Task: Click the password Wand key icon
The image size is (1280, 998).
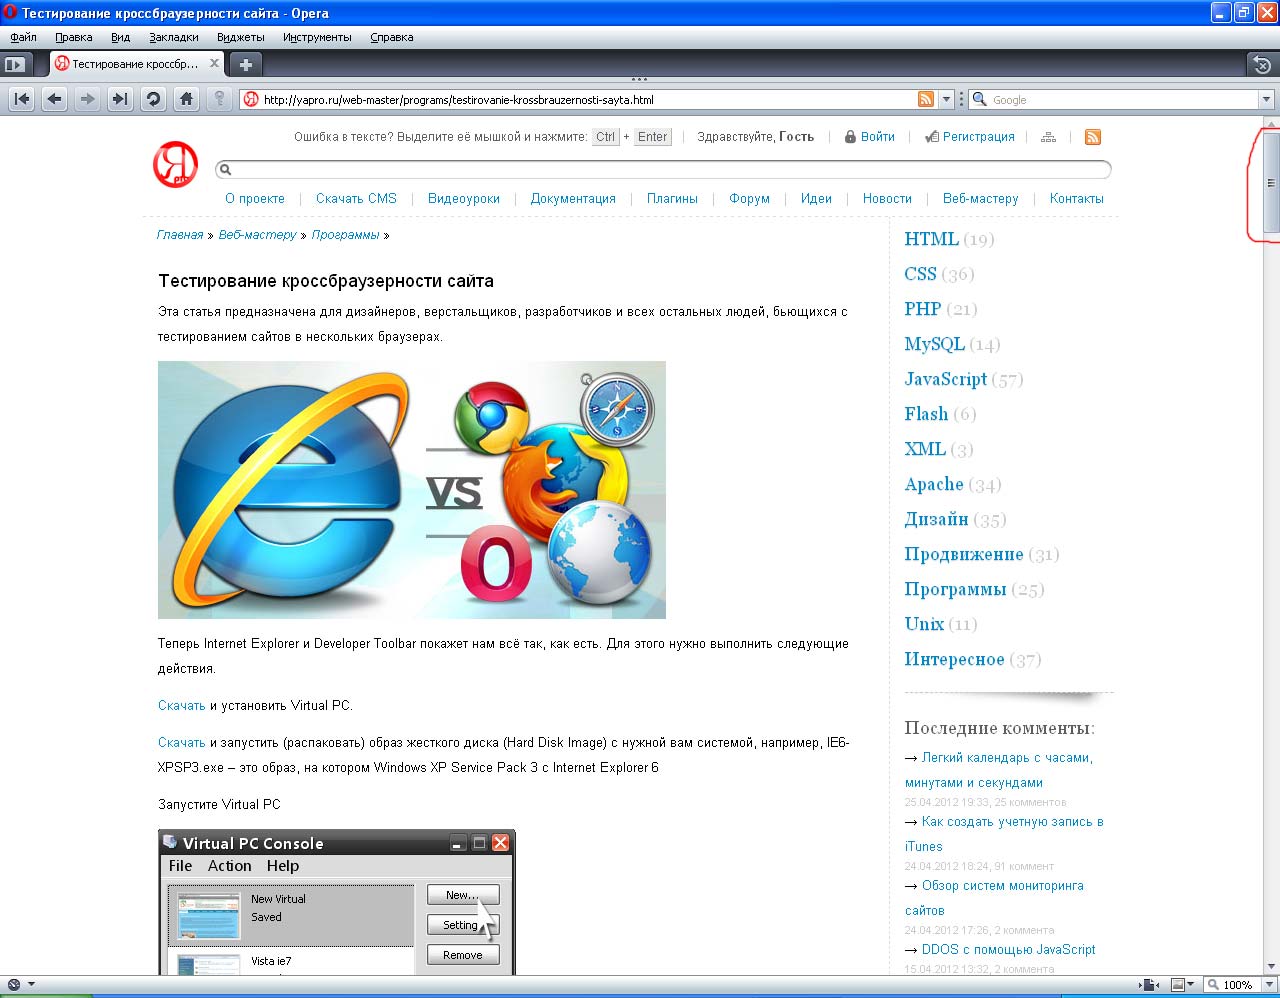Action: (219, 99)
